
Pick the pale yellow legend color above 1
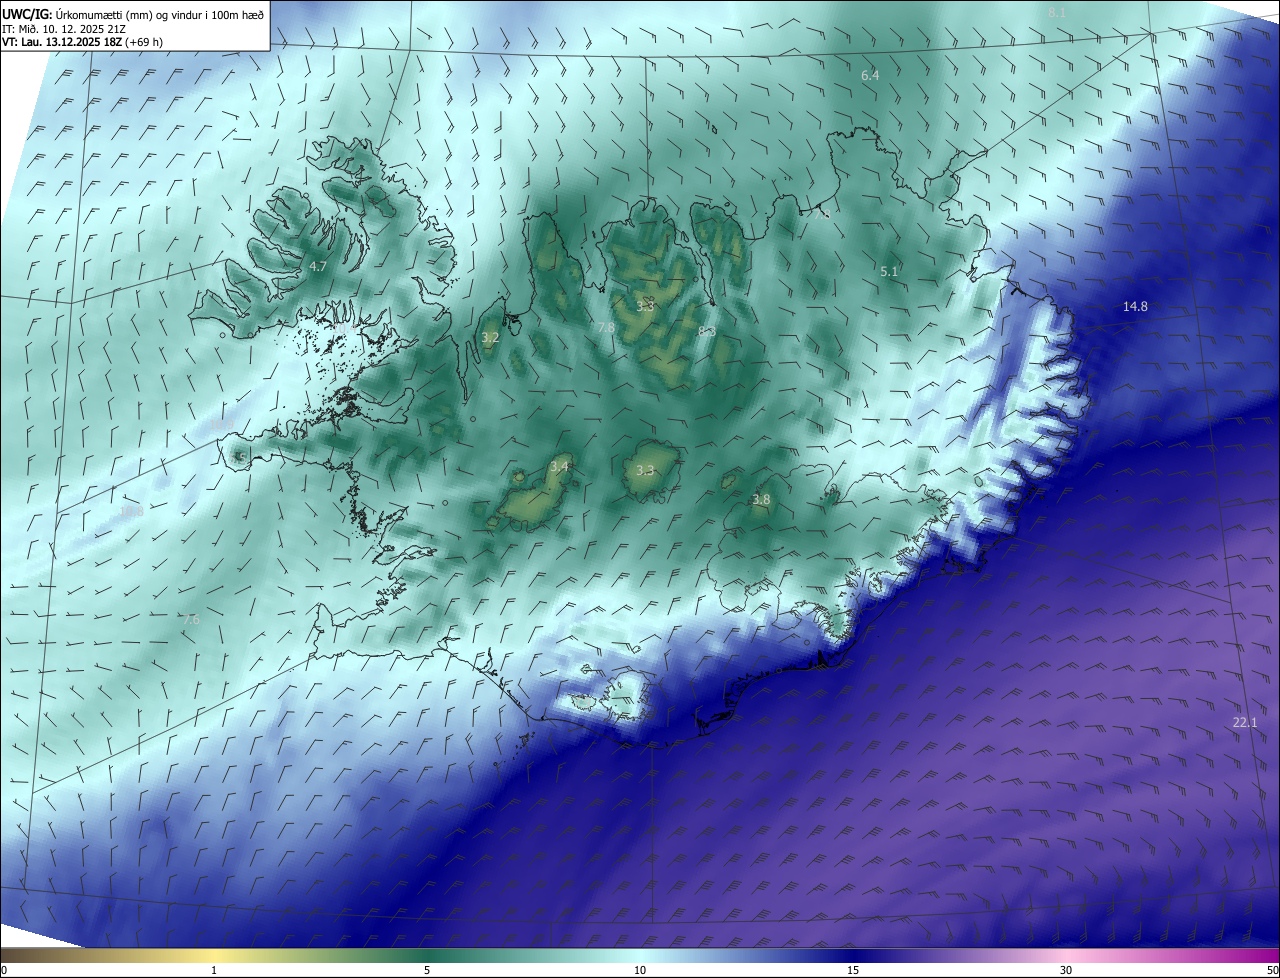214,955
